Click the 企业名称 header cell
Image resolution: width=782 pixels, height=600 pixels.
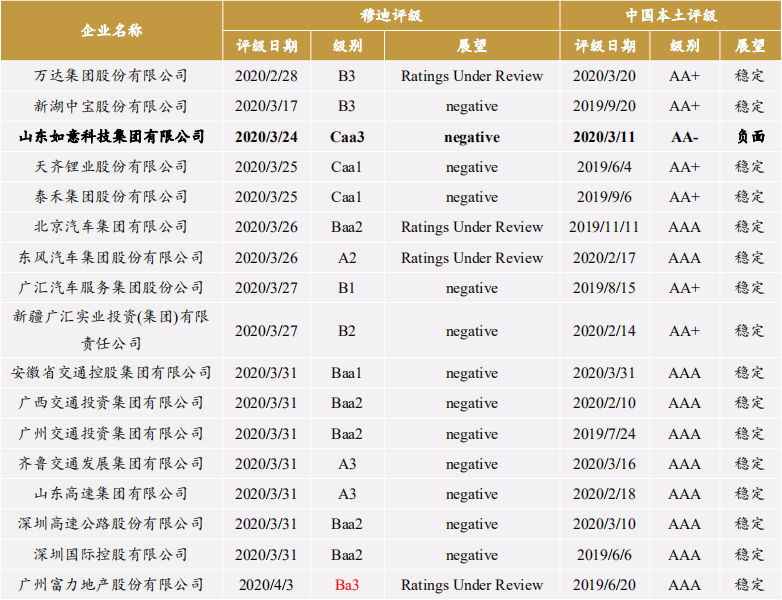pos(111,30)
